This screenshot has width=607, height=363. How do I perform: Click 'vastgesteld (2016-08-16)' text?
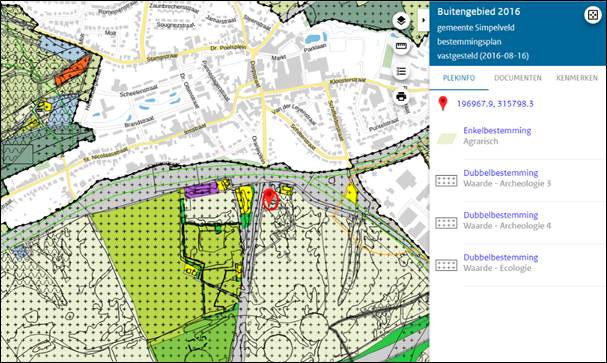pos(483,56)
